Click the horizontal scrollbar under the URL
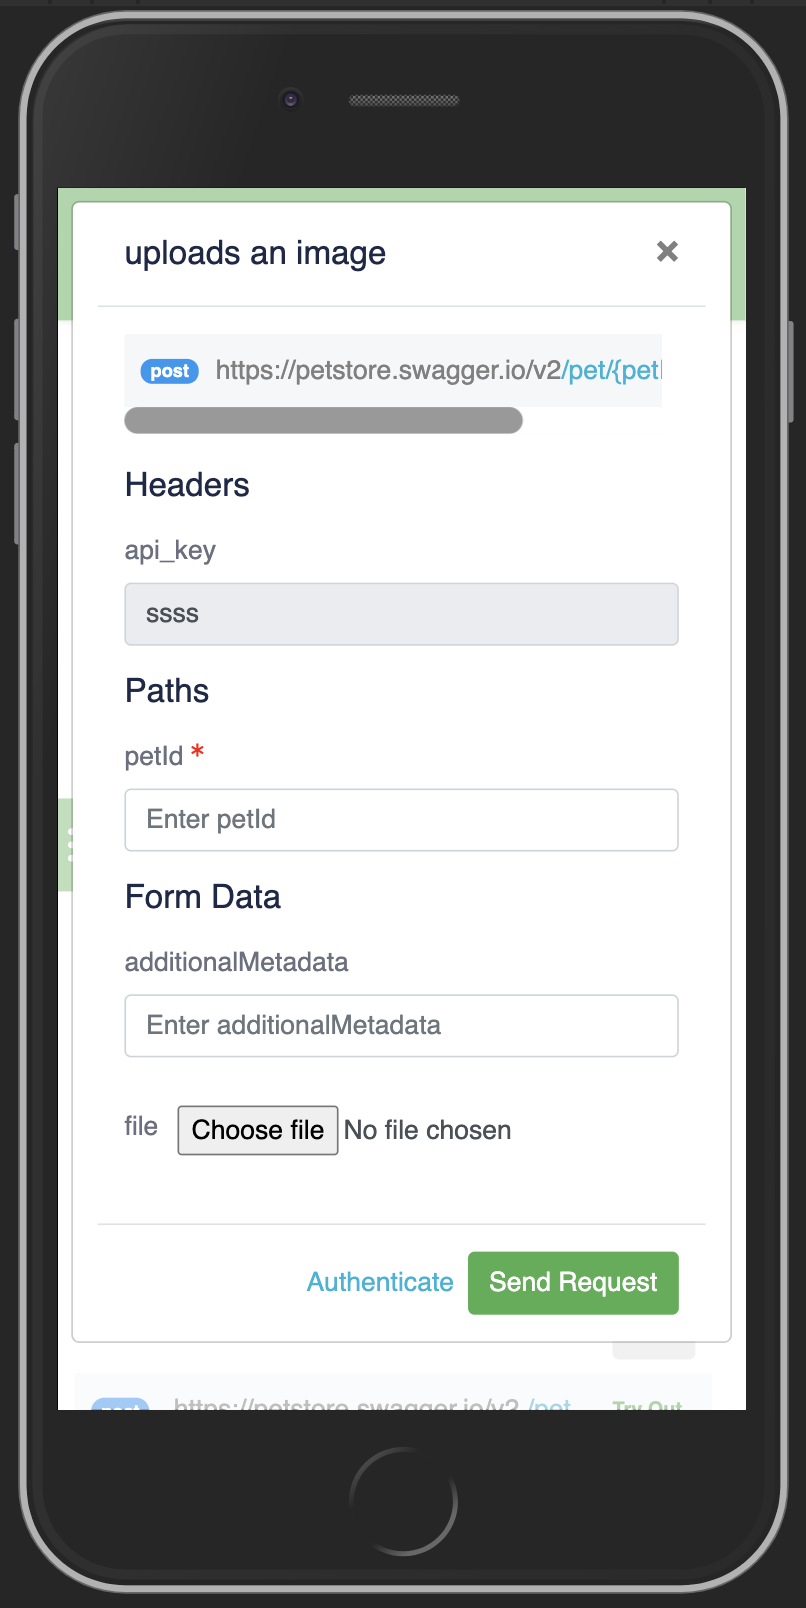The height and width of the screenshot is (1608, 806). tap(323, 420)
